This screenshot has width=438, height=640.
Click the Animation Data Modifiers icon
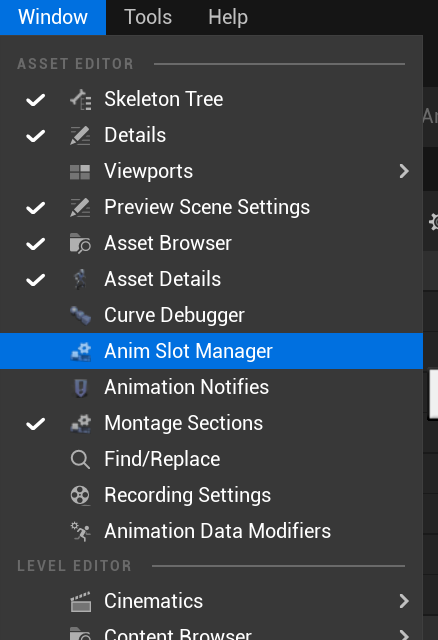point(80,531)
